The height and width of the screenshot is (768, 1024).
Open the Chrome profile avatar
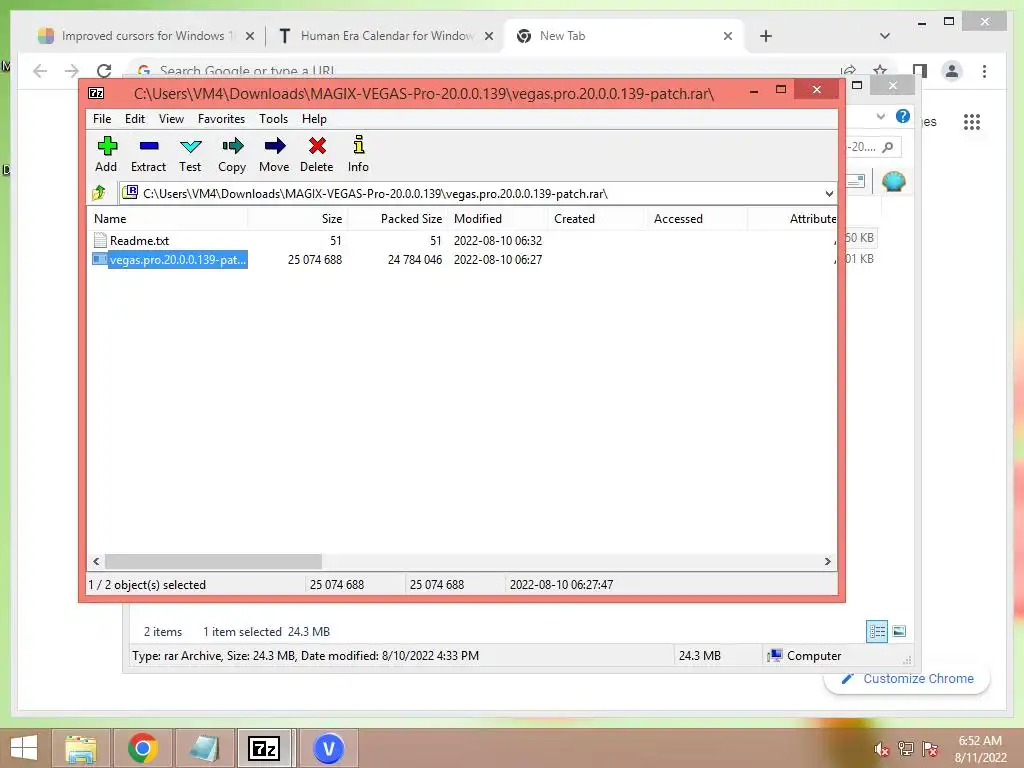click(x=952, y=71)
